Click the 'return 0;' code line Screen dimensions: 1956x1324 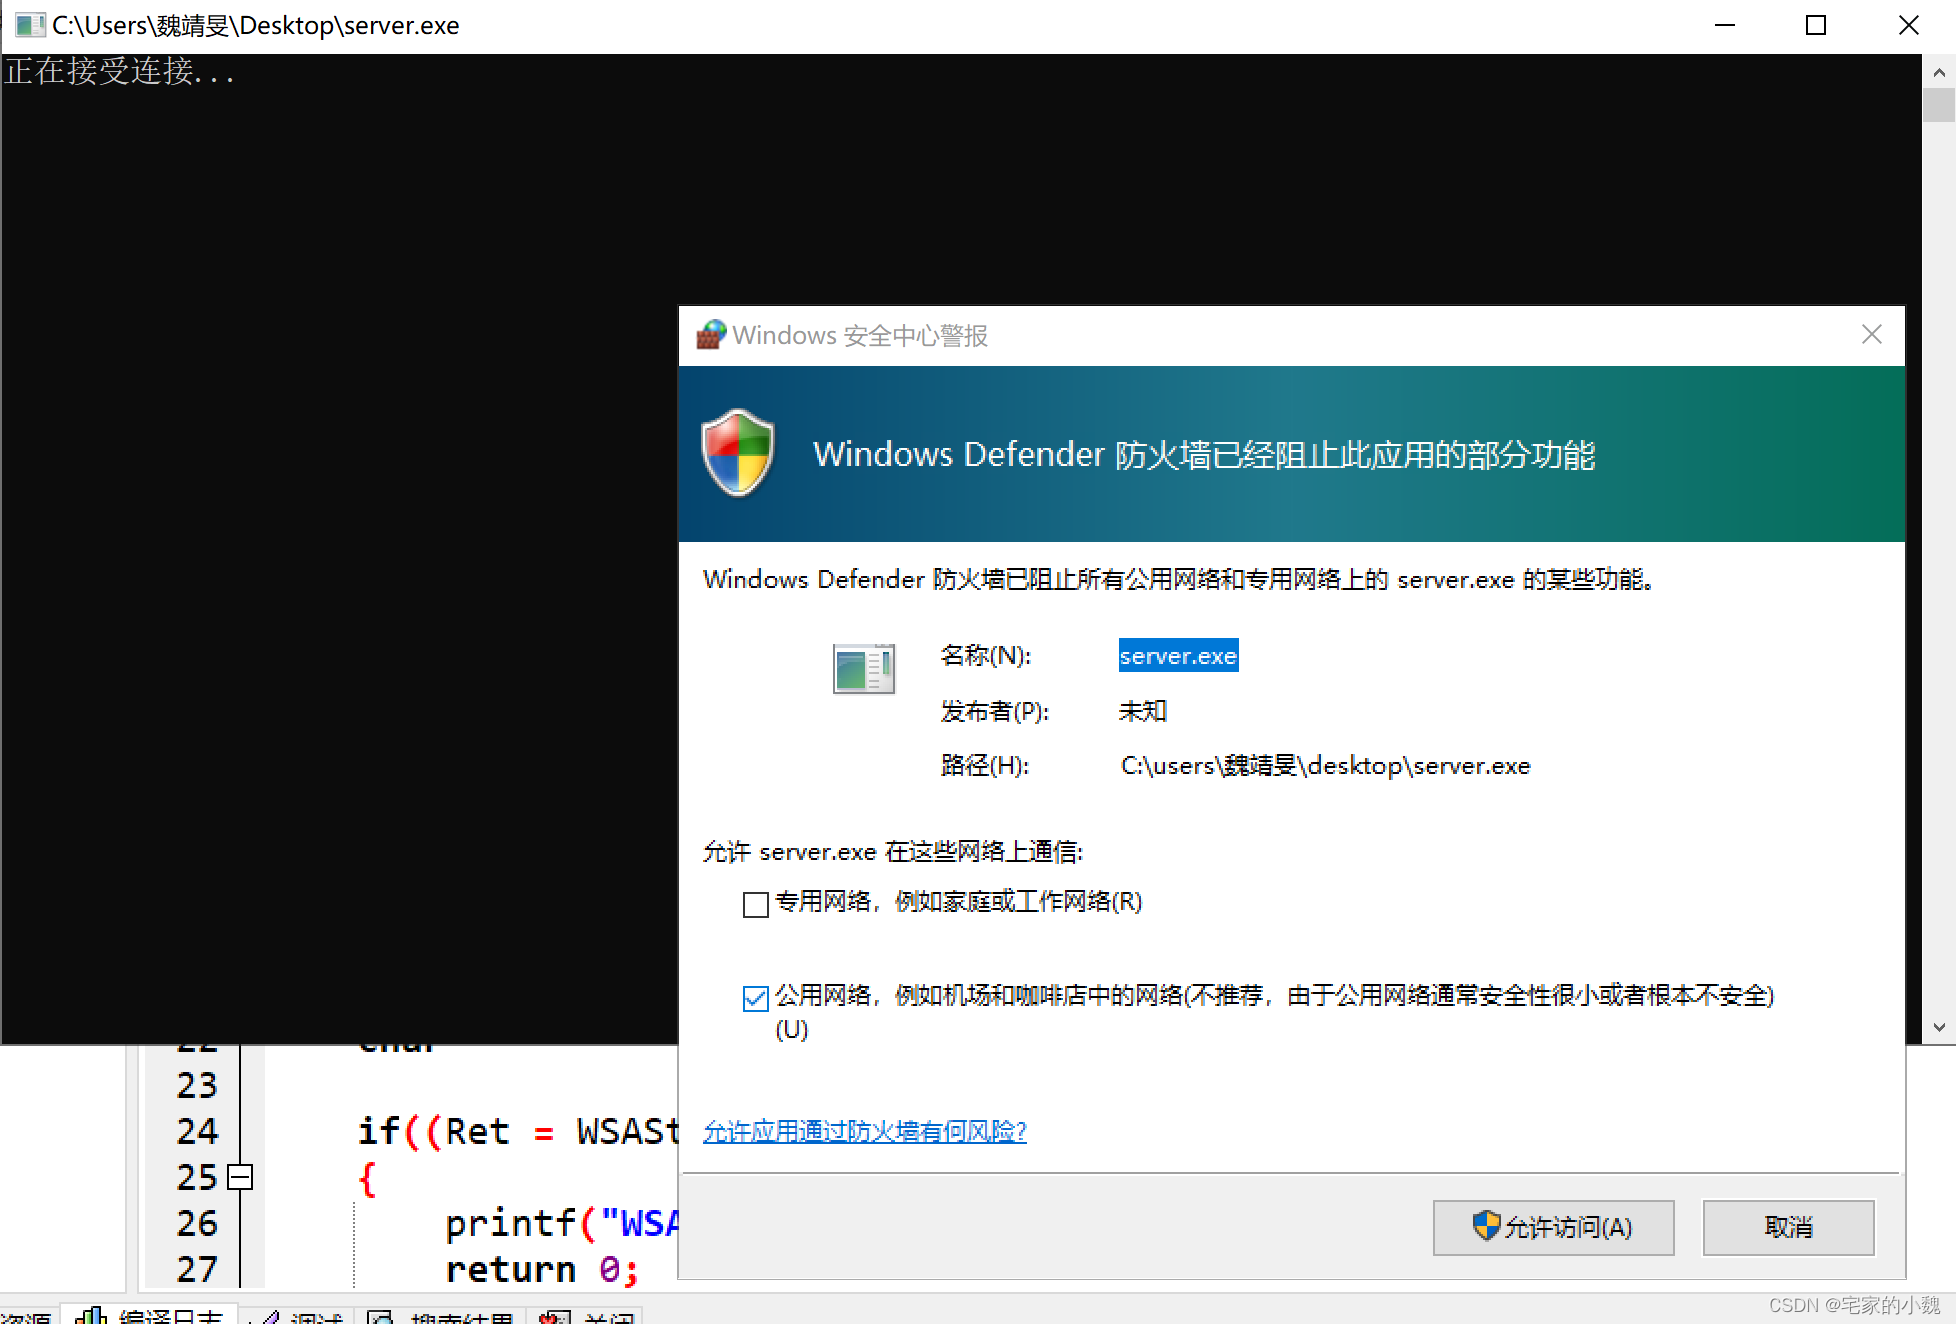541,1269
